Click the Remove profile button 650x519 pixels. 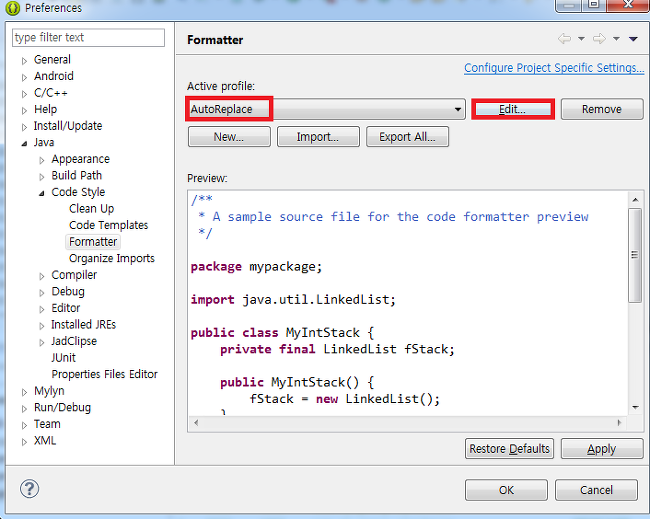tap(602, 109)
